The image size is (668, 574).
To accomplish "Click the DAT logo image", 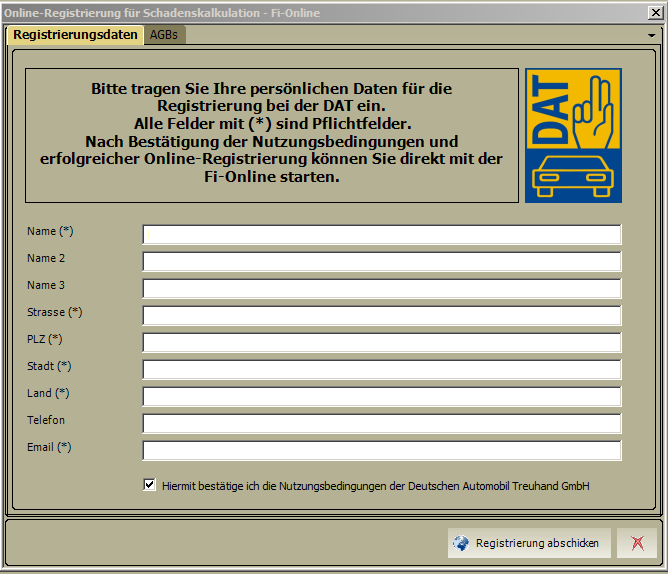I will tap(573, 136).
